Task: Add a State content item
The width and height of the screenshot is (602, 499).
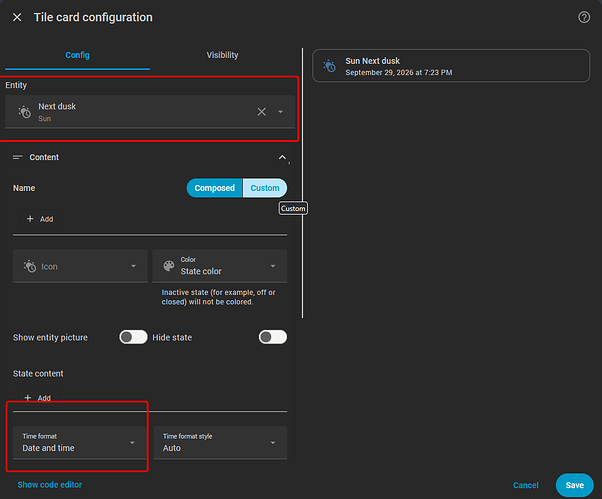Action: (x=38, y=398)
